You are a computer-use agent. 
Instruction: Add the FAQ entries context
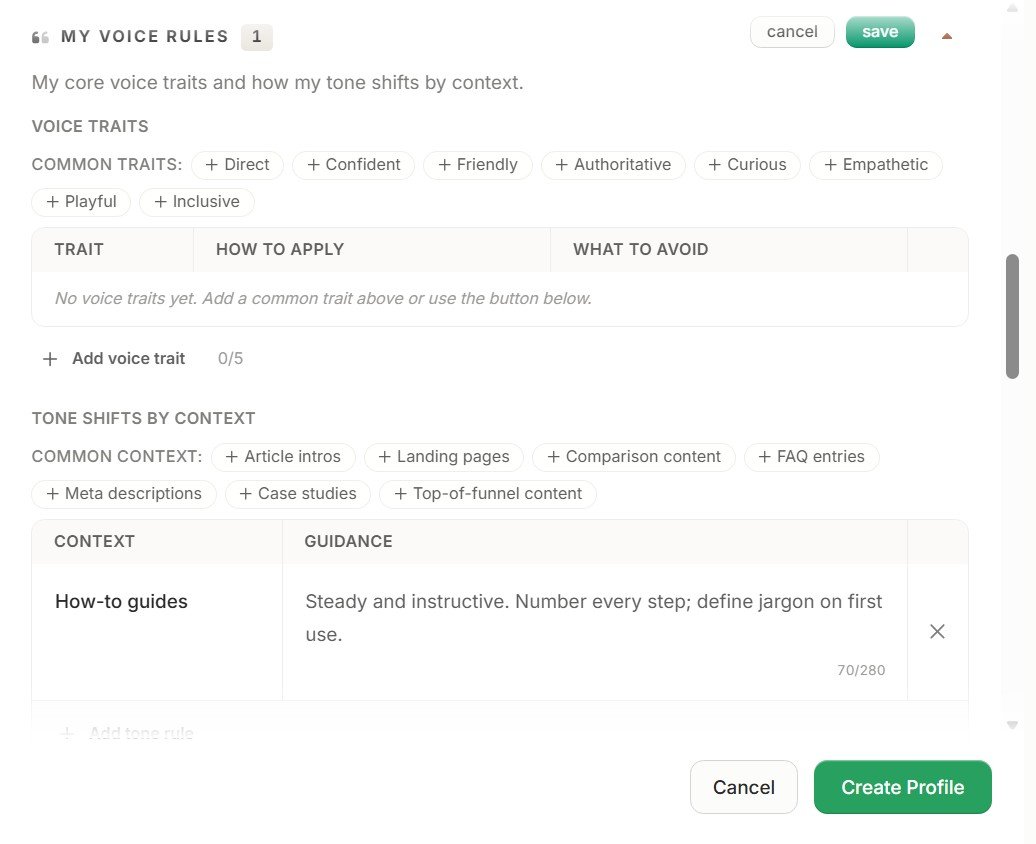812,457
